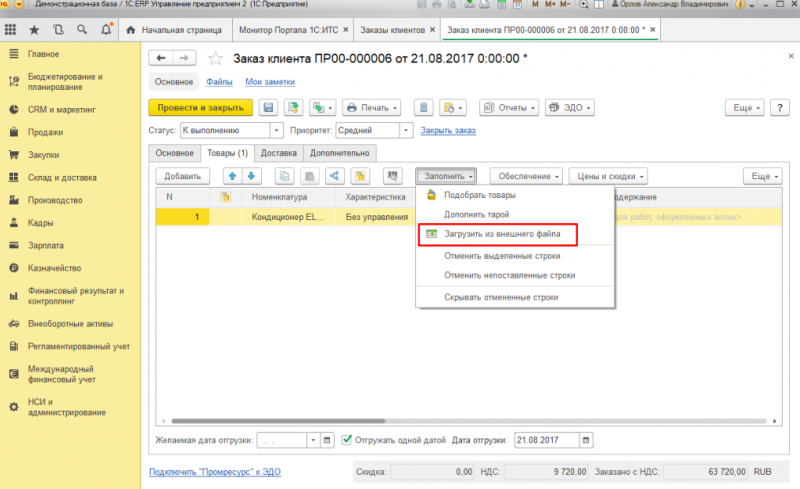Open the Обеспечение dropdown
The height and width of the screenshot is (489, 800).
(527, 176)
